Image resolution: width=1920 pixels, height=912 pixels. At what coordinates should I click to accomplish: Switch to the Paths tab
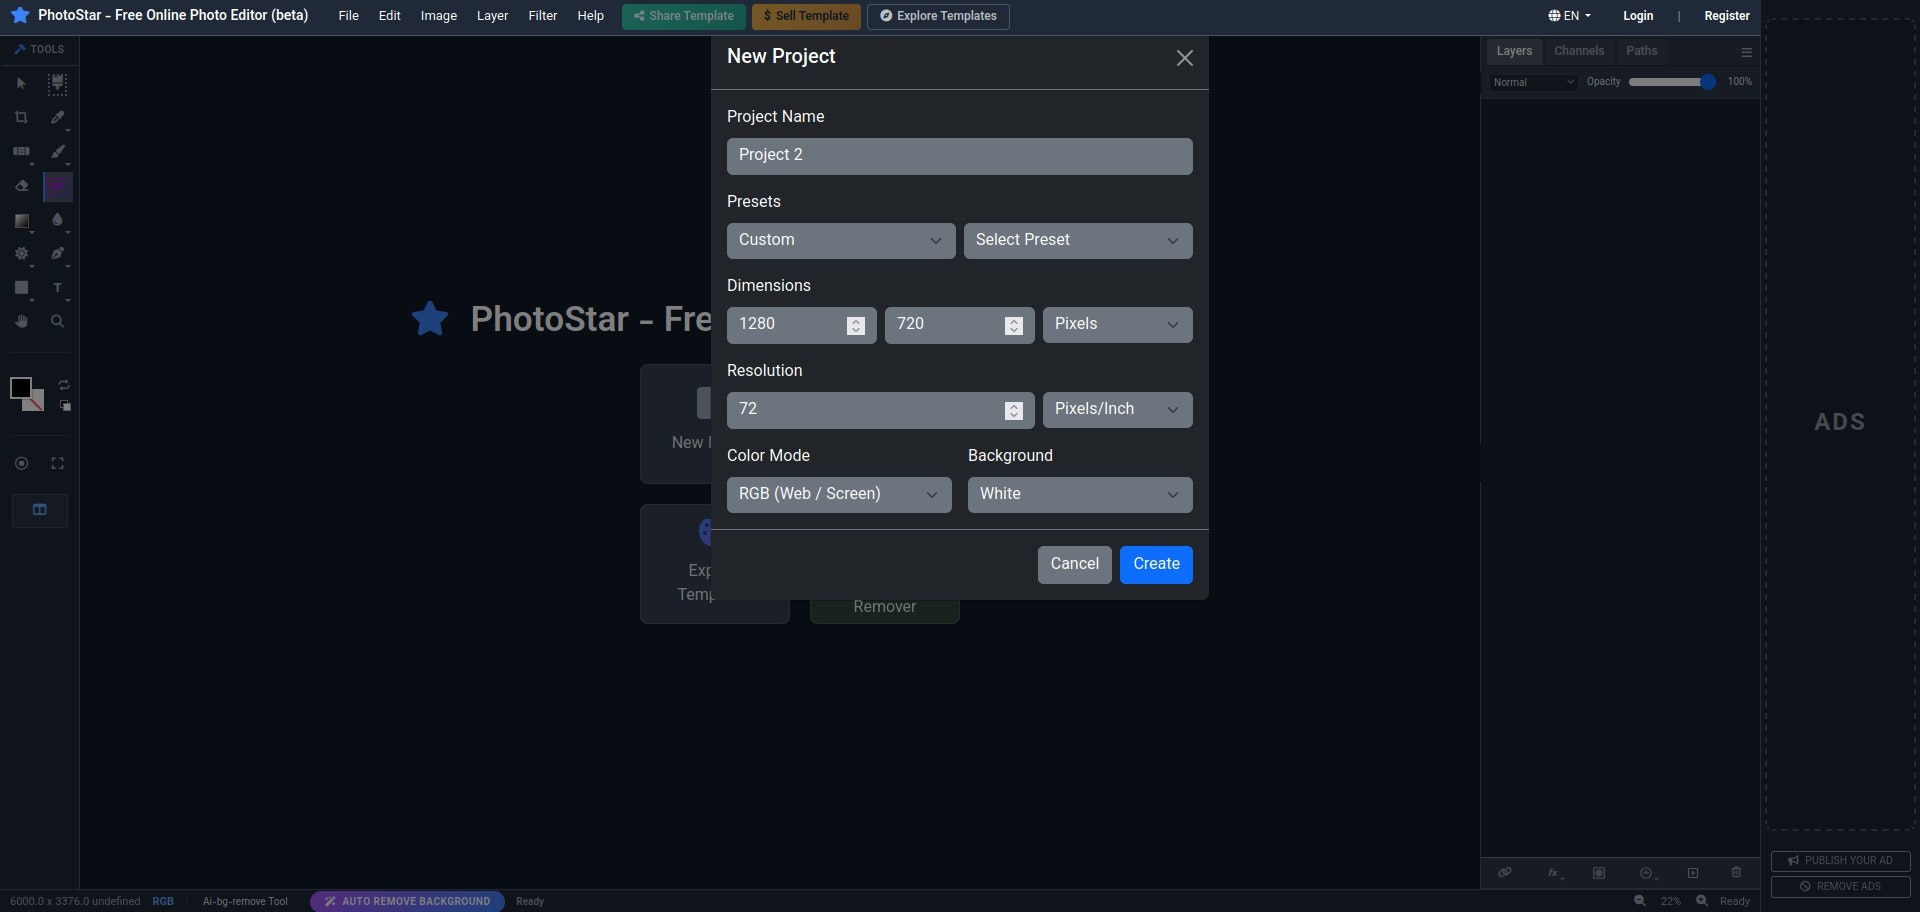pyautogui.click(x=1642, y=51)
